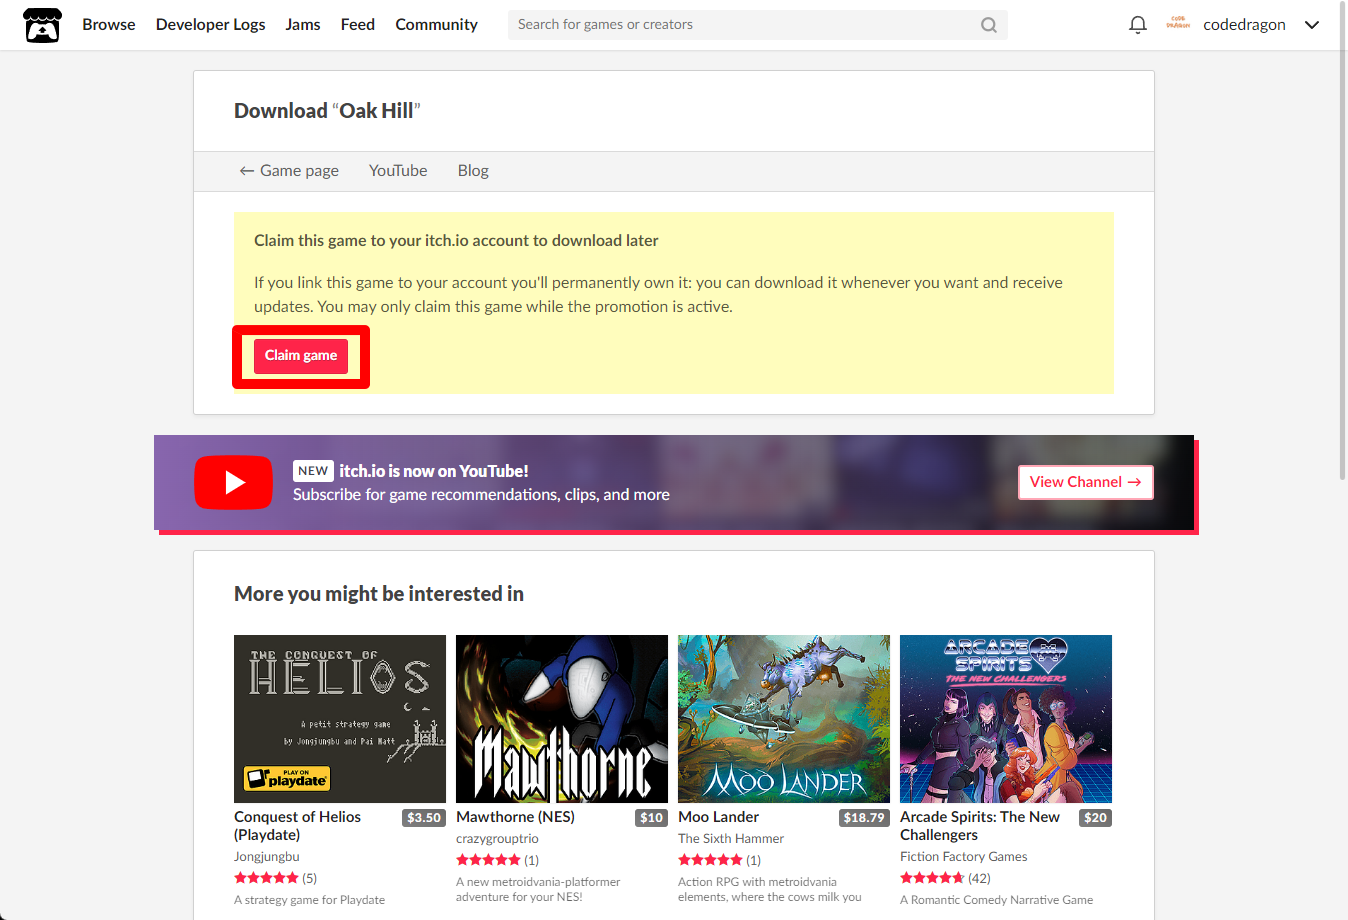This screenshot has width=1348, height=920.
Task: Open the codedragon profile name
Action: click(1244, 25)
